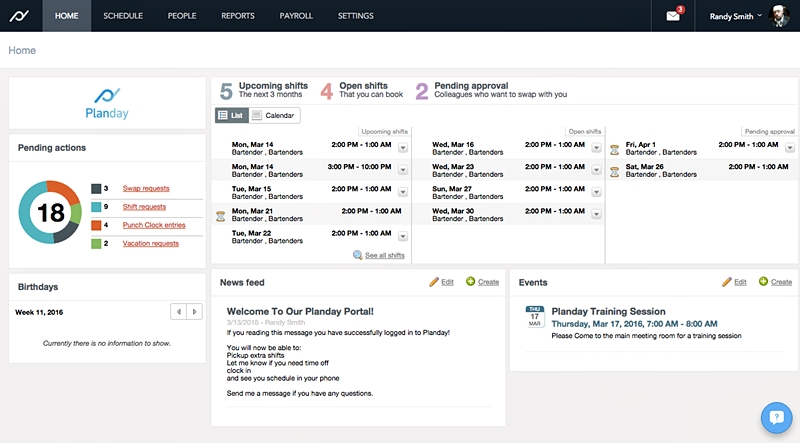Open the Swap requests link
This screenshot has height=443, width=800.
146,188
